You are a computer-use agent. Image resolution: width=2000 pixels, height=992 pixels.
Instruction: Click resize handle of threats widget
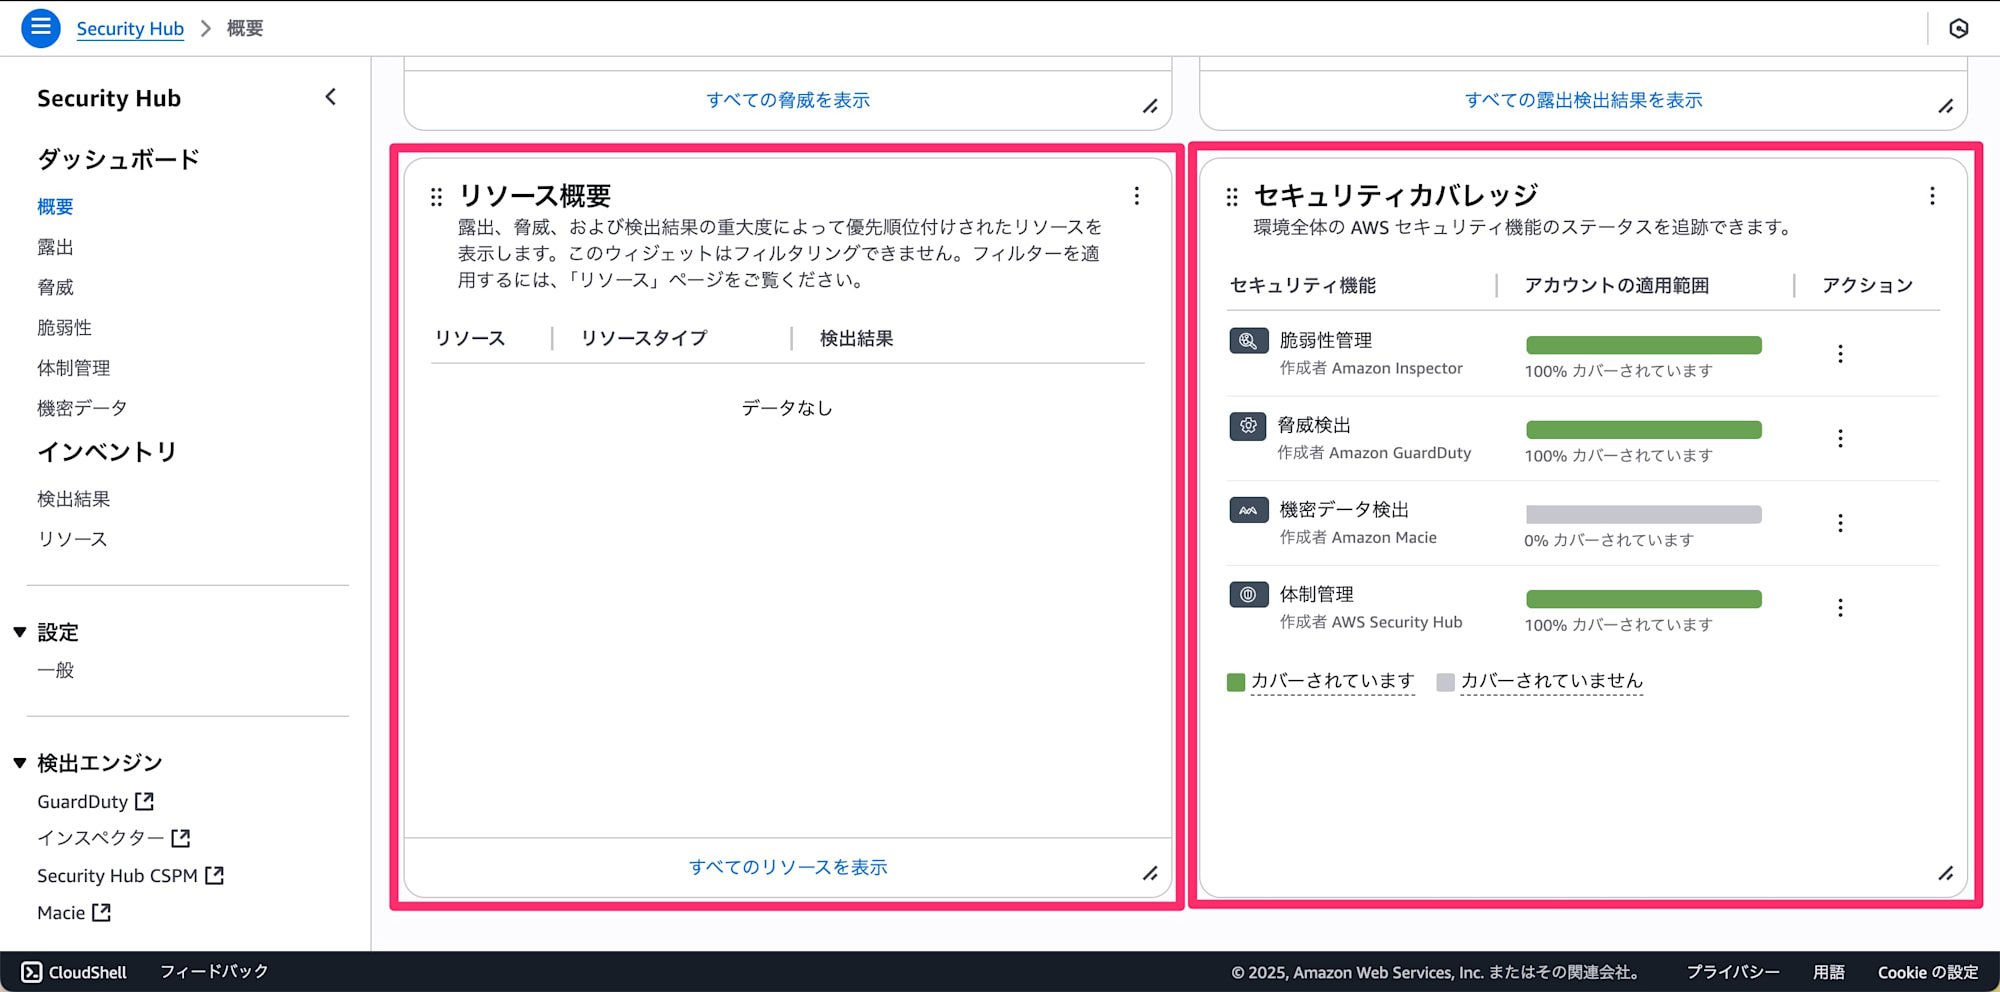1151,106
